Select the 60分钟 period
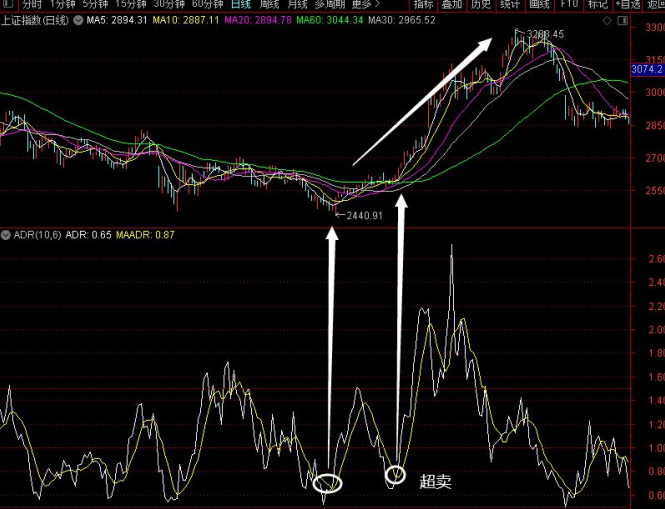This screenshot has width=665, height=509. point(207,4)
